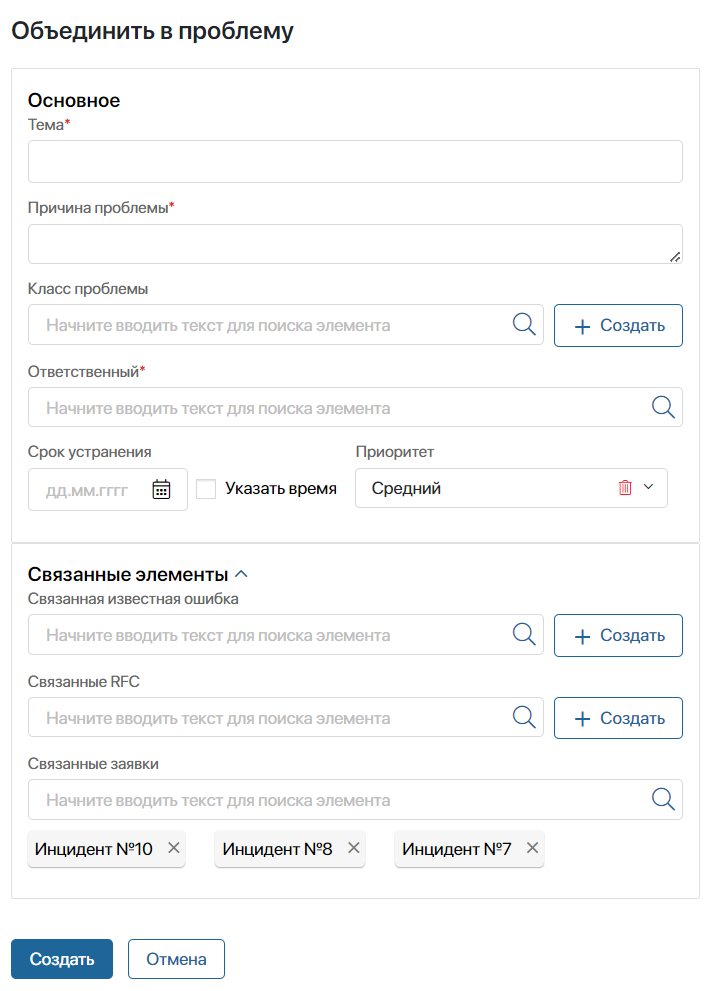Remove the Инцидент №8 tag
This screenshot has width=710, height=991.
[354, 848]
